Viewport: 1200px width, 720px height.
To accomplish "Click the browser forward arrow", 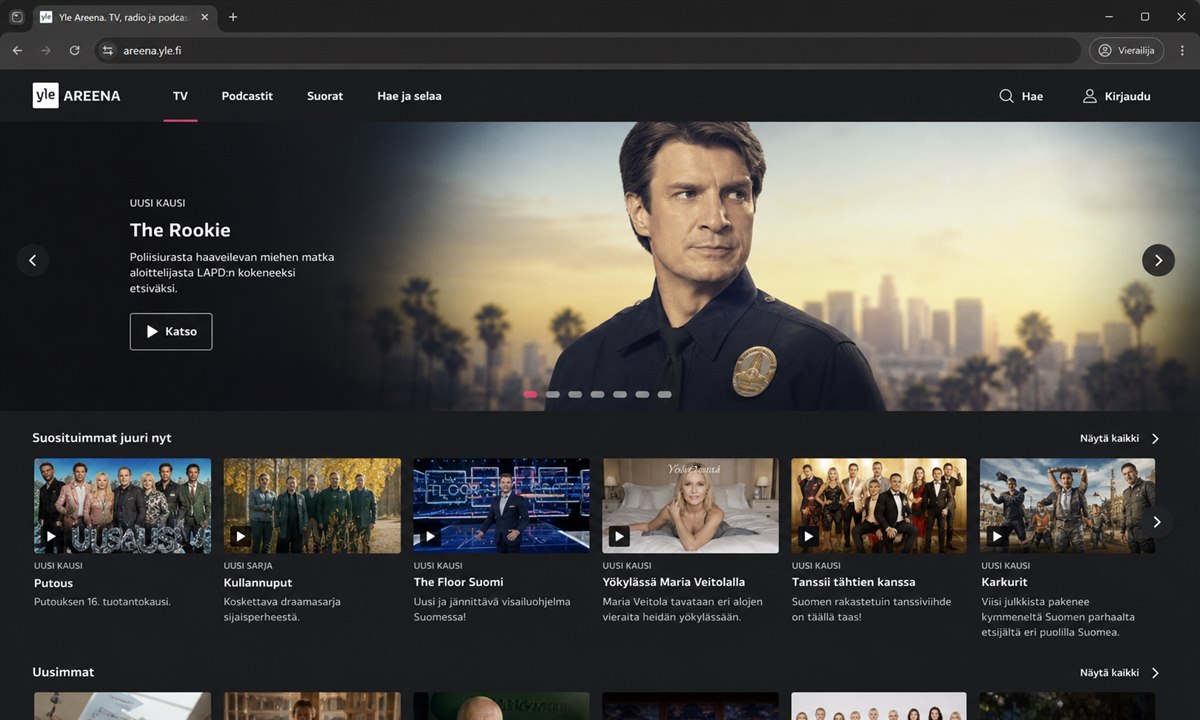I will (46, 50).
